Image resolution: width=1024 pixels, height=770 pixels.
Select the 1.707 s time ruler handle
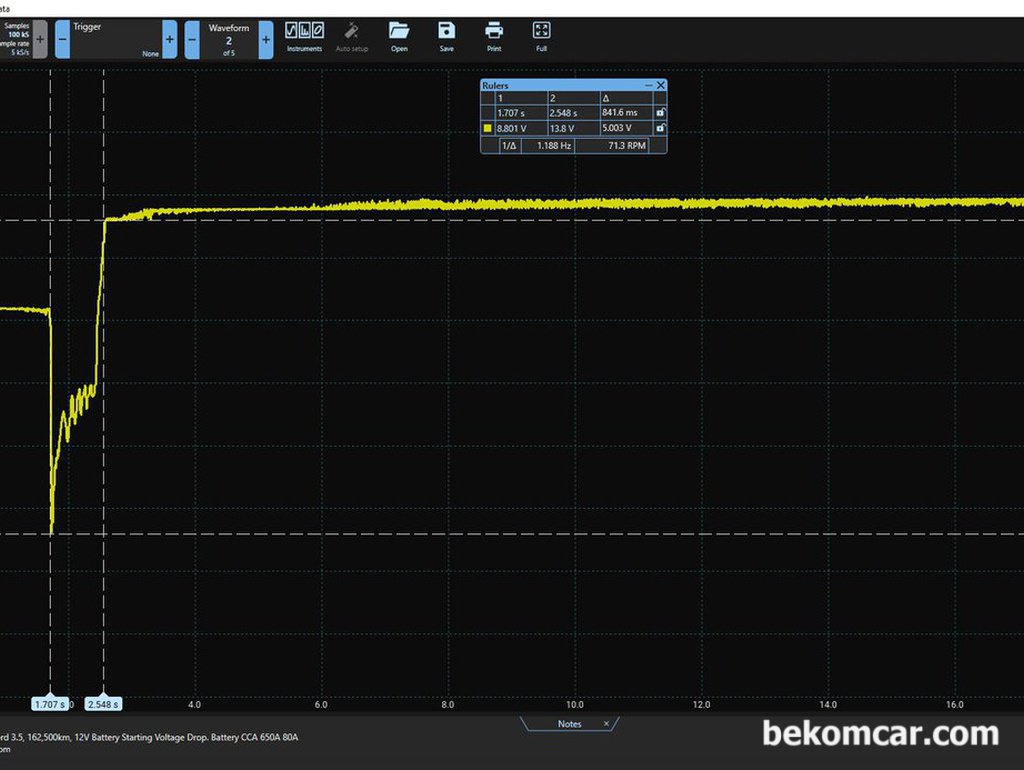click(x=50, y=704)
